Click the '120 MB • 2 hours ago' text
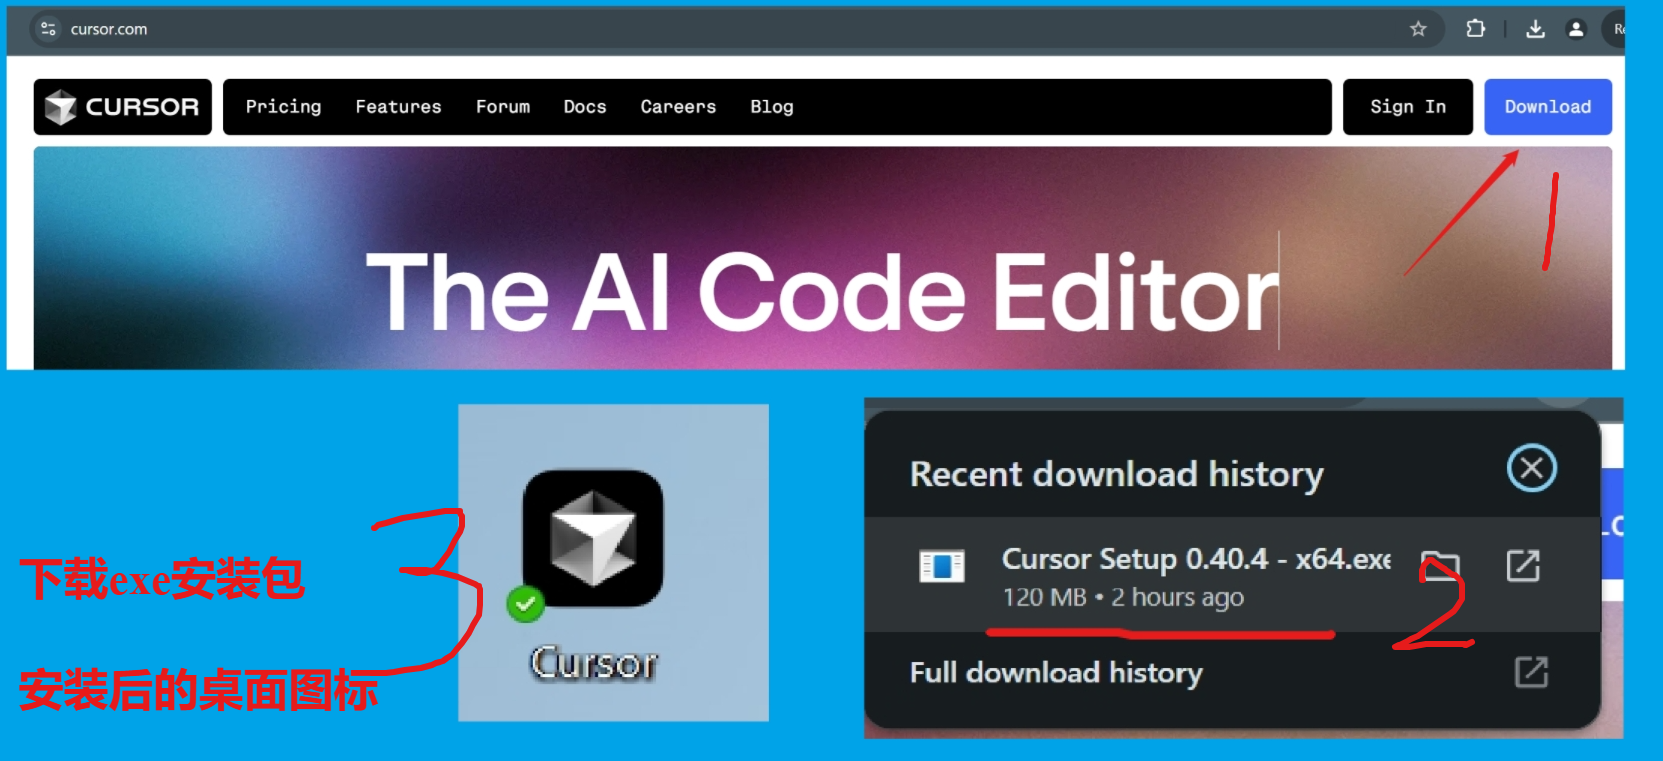Screen dimensions: 1663x761 [1123, 597]
